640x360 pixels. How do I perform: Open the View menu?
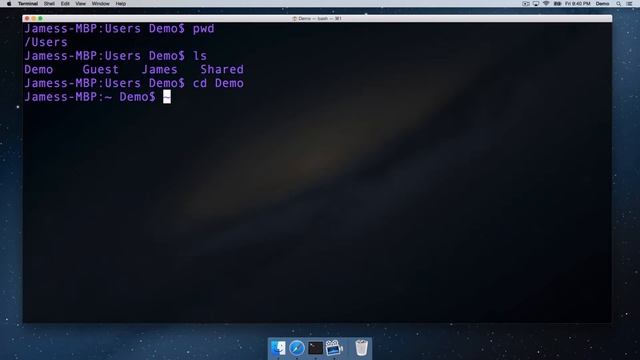point(81,4)
